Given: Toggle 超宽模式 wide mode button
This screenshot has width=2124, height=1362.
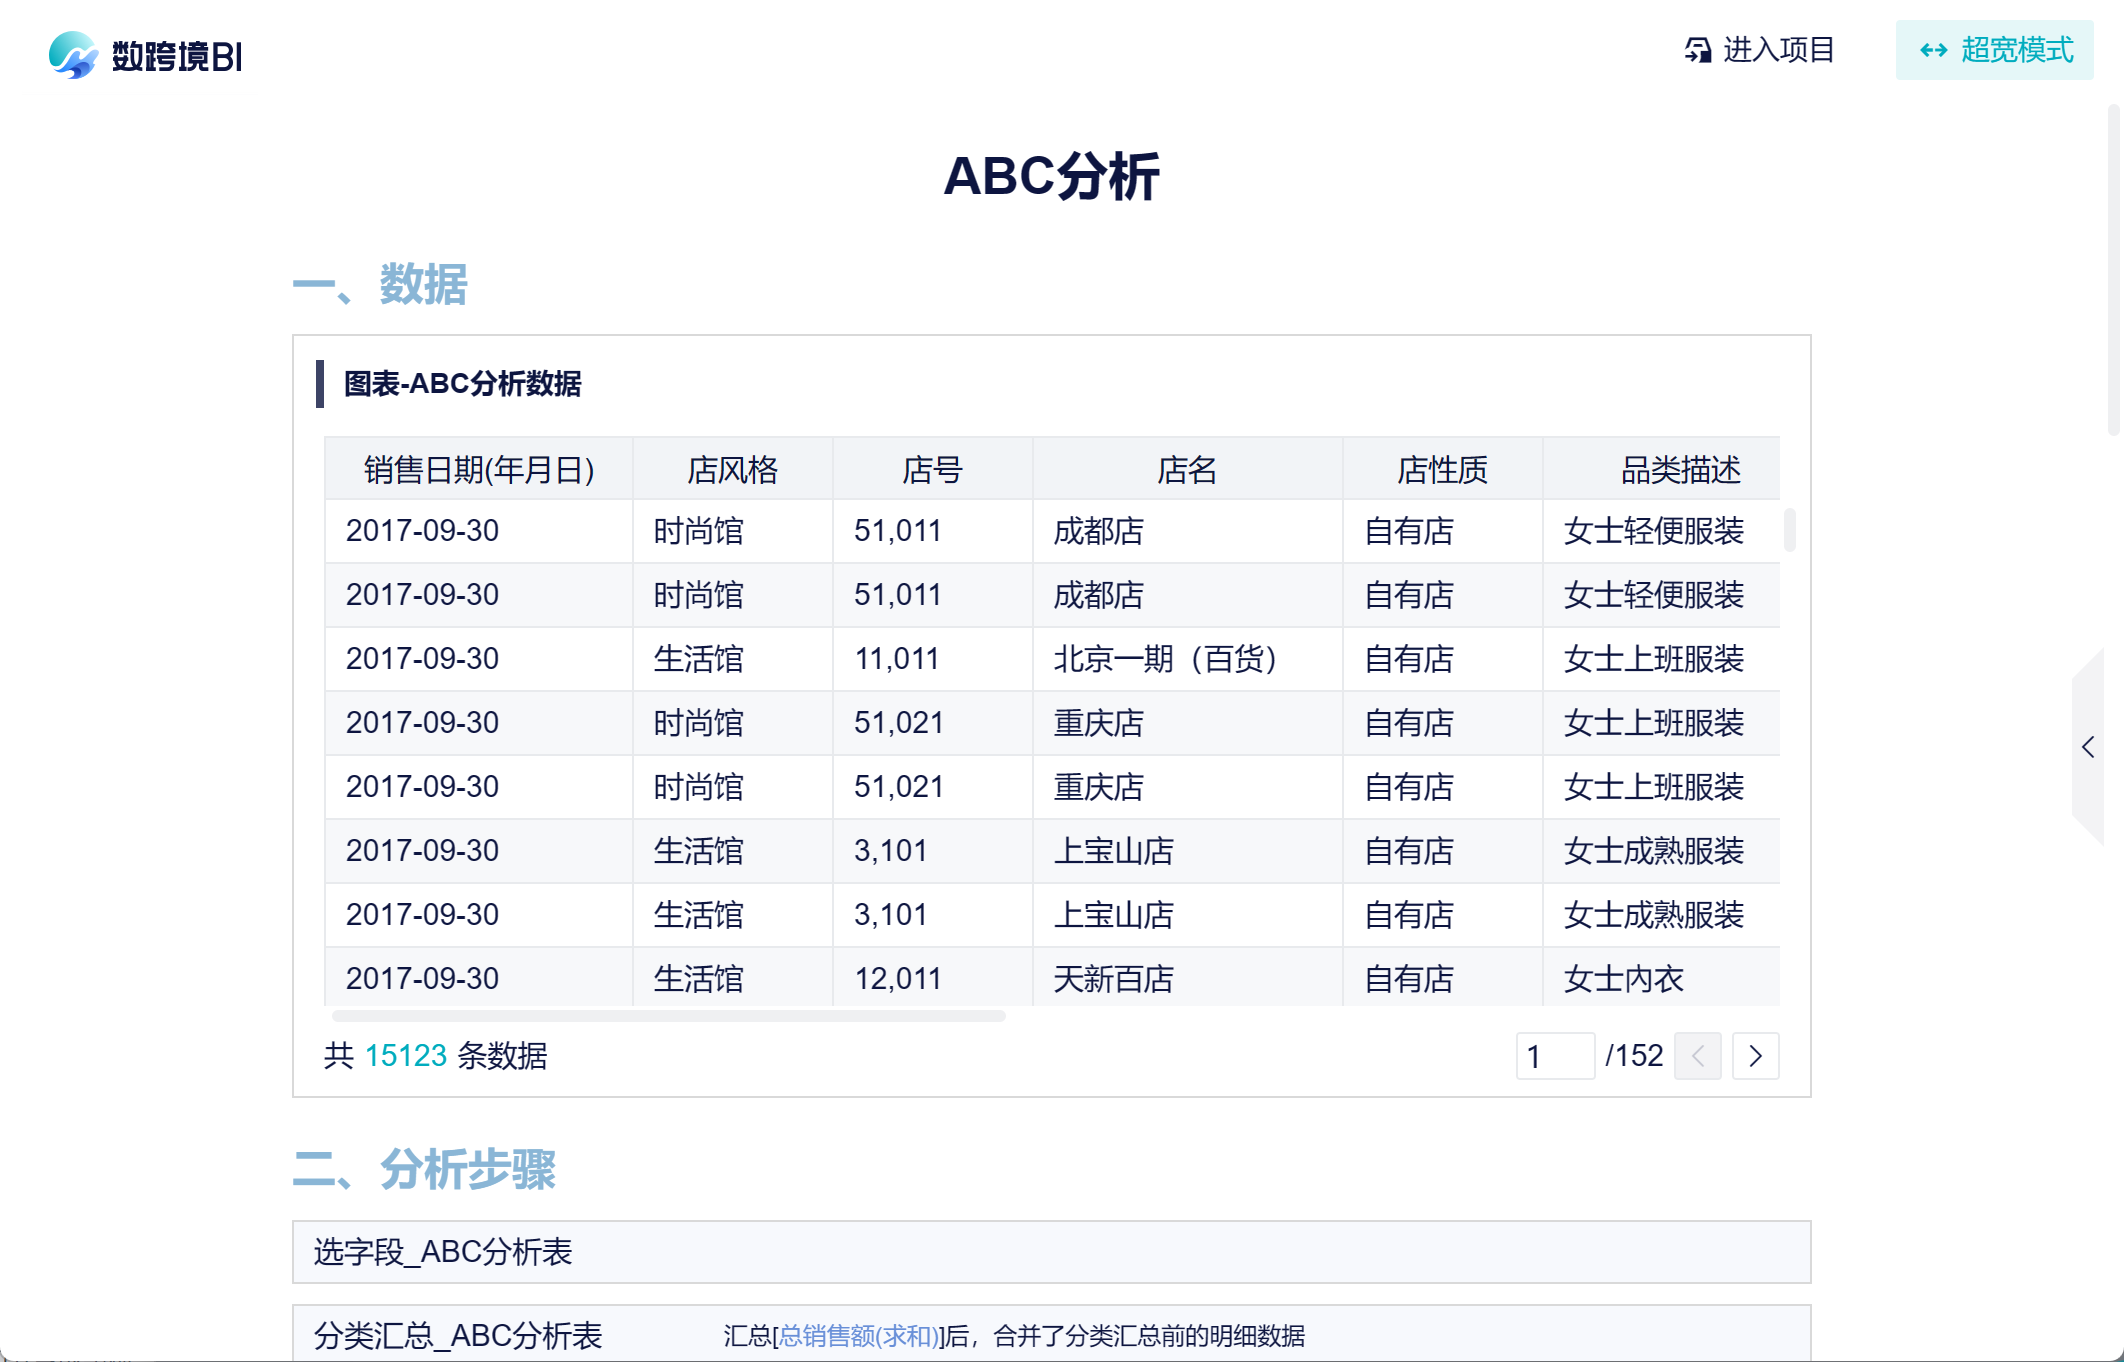Looking at the screenshot, I should (x=1994, y=50).
